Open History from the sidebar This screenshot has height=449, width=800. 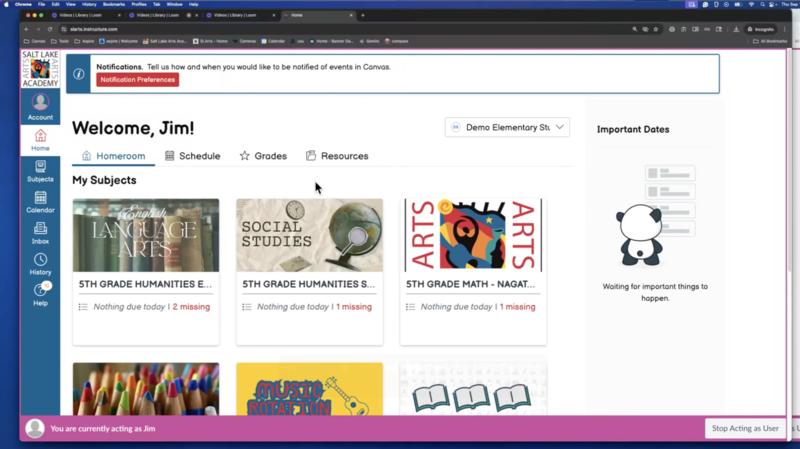point(40,264)
